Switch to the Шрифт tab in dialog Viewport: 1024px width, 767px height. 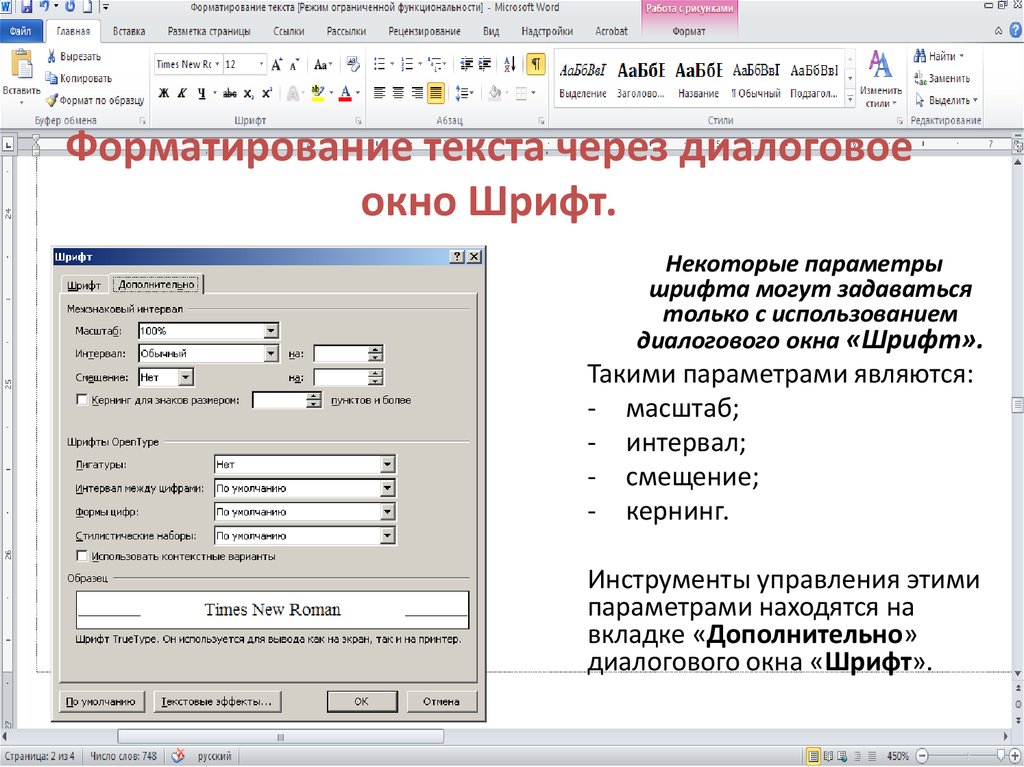point(84,285)
